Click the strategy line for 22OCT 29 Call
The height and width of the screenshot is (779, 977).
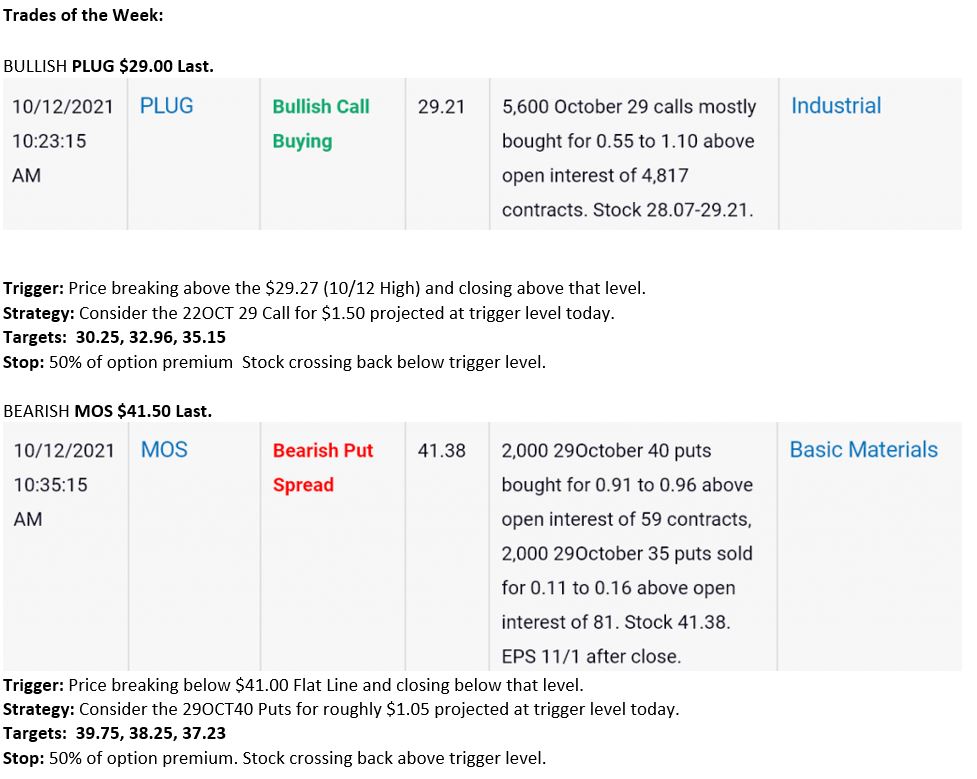308,313
